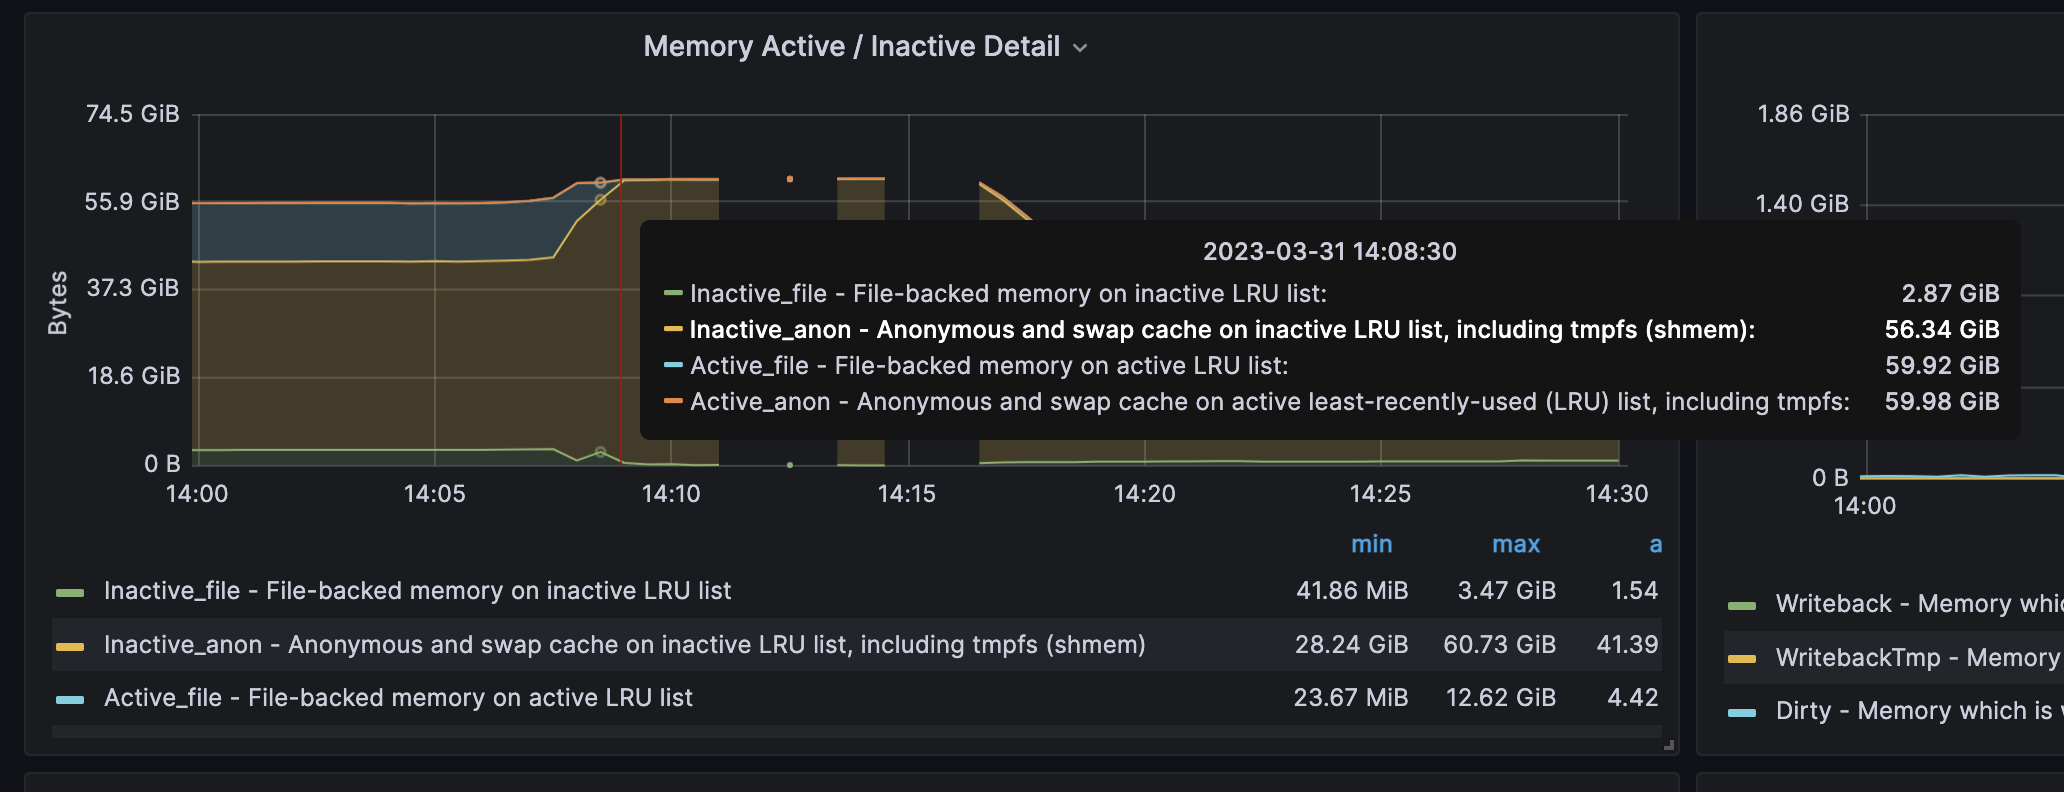Click the green Inactive_file marker inside the tooltip
The height and width of the screenshot is (792, 2064).
674,294
